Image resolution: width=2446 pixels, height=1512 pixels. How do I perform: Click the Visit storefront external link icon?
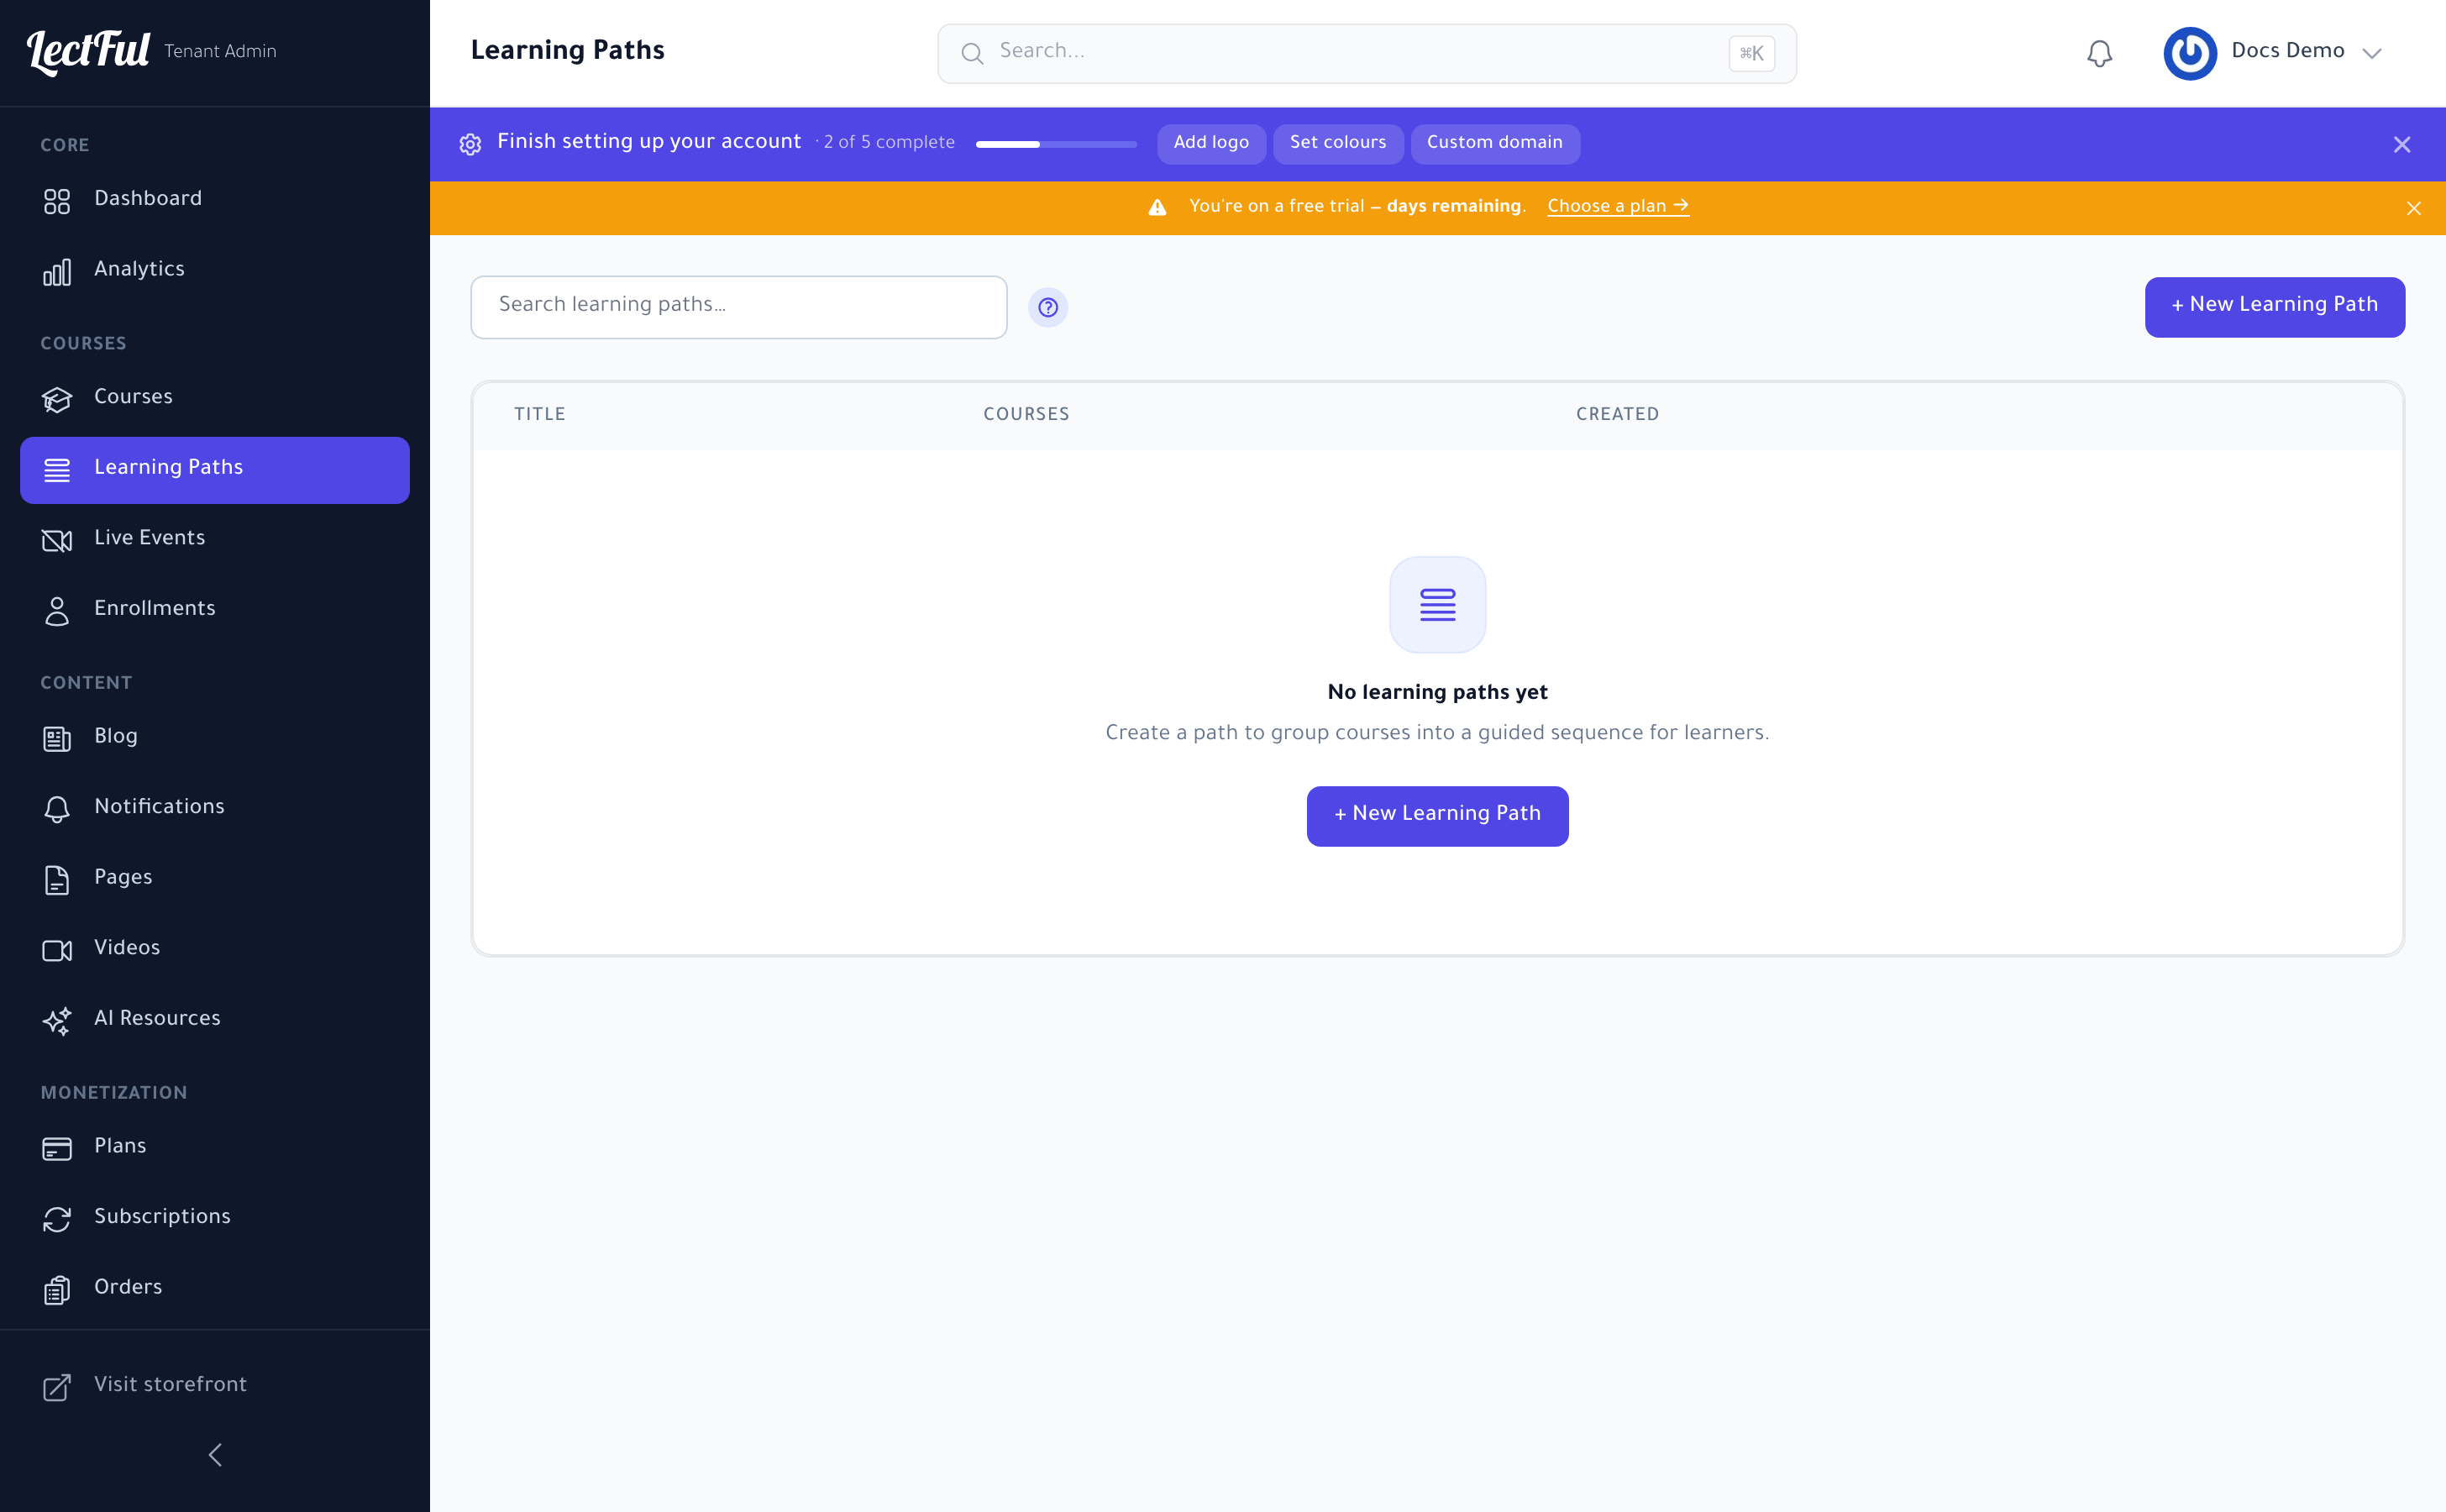pos(57,1387)
